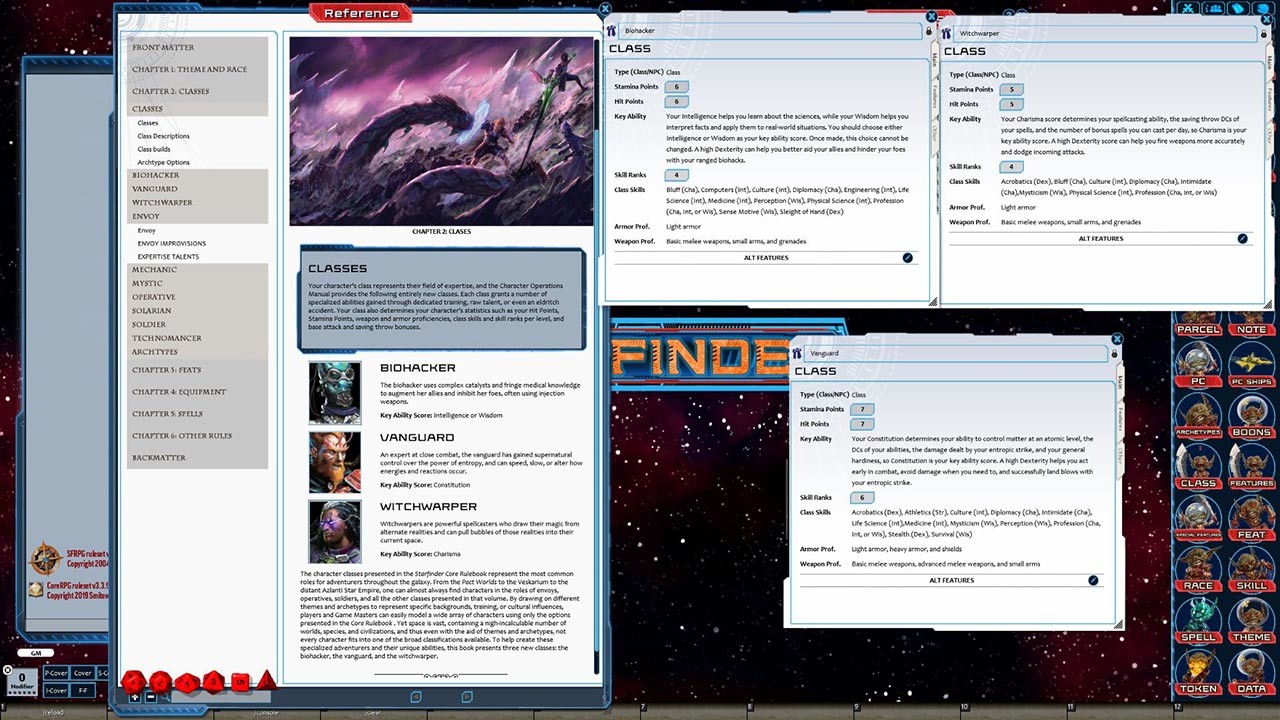The height and width of the screenshot is (720, 1280).
Task: Lock the Witchwarper class window padlock
Action: coord(1264,33)
